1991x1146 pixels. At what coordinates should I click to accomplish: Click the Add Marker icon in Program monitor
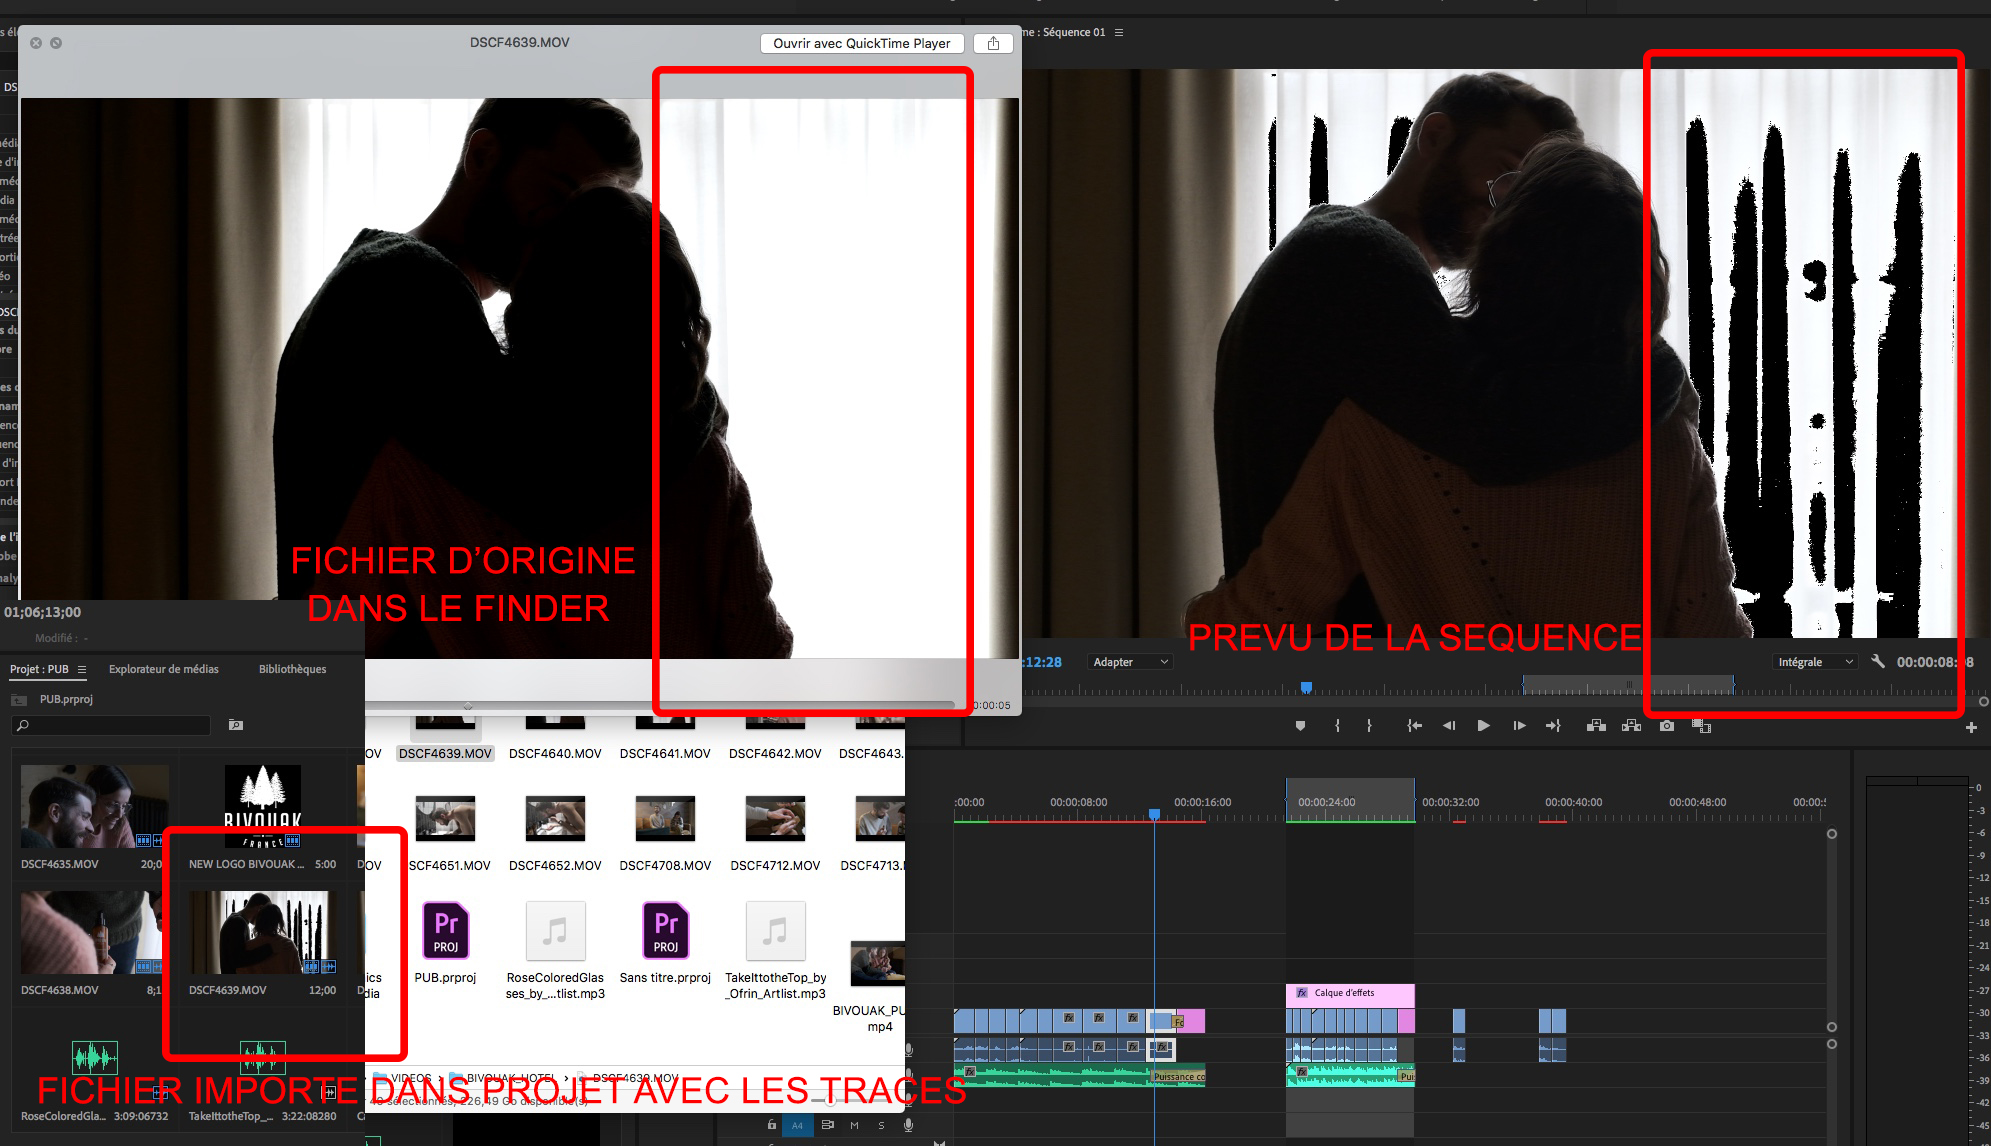point(1300,726)
